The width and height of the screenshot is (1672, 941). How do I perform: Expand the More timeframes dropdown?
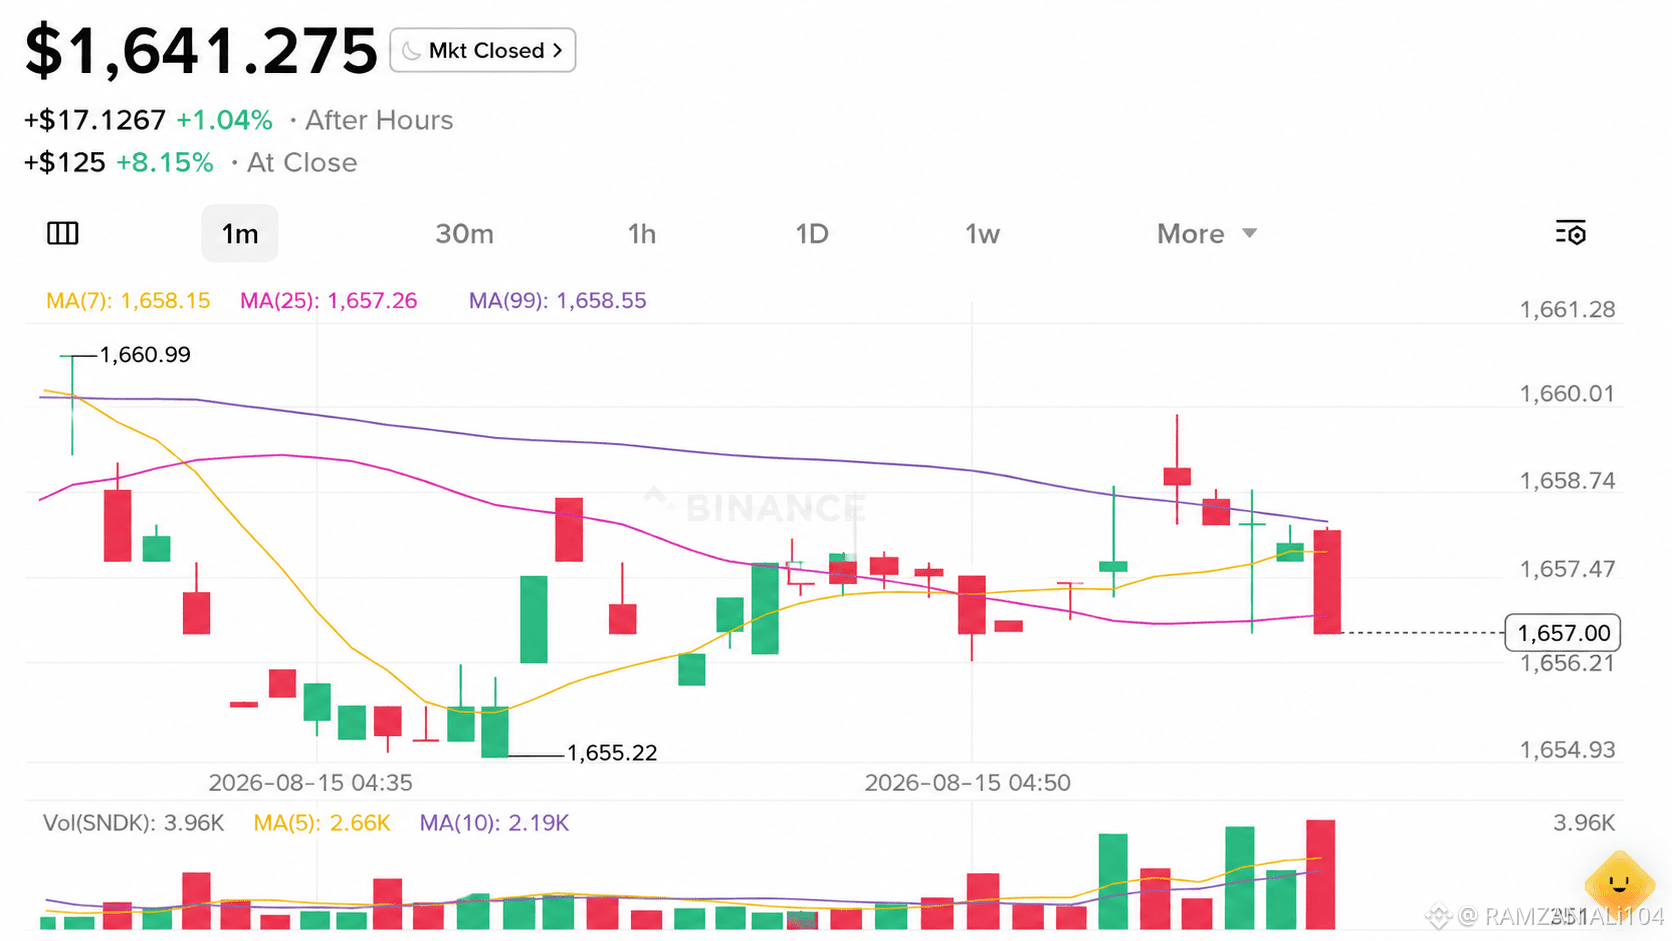point(1206,234)
